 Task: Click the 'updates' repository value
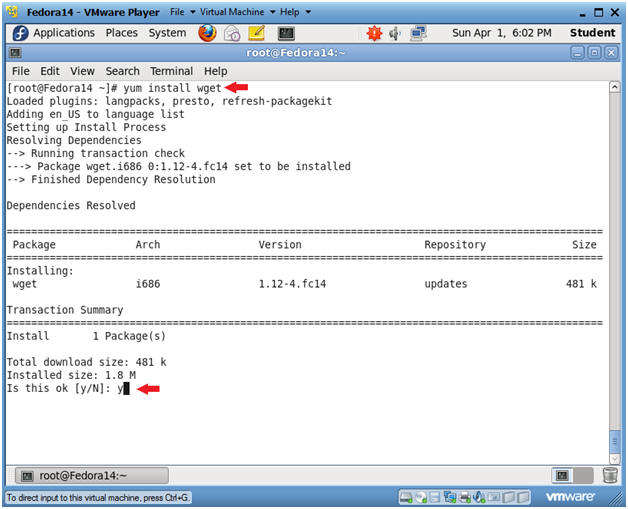pos(446,284)
